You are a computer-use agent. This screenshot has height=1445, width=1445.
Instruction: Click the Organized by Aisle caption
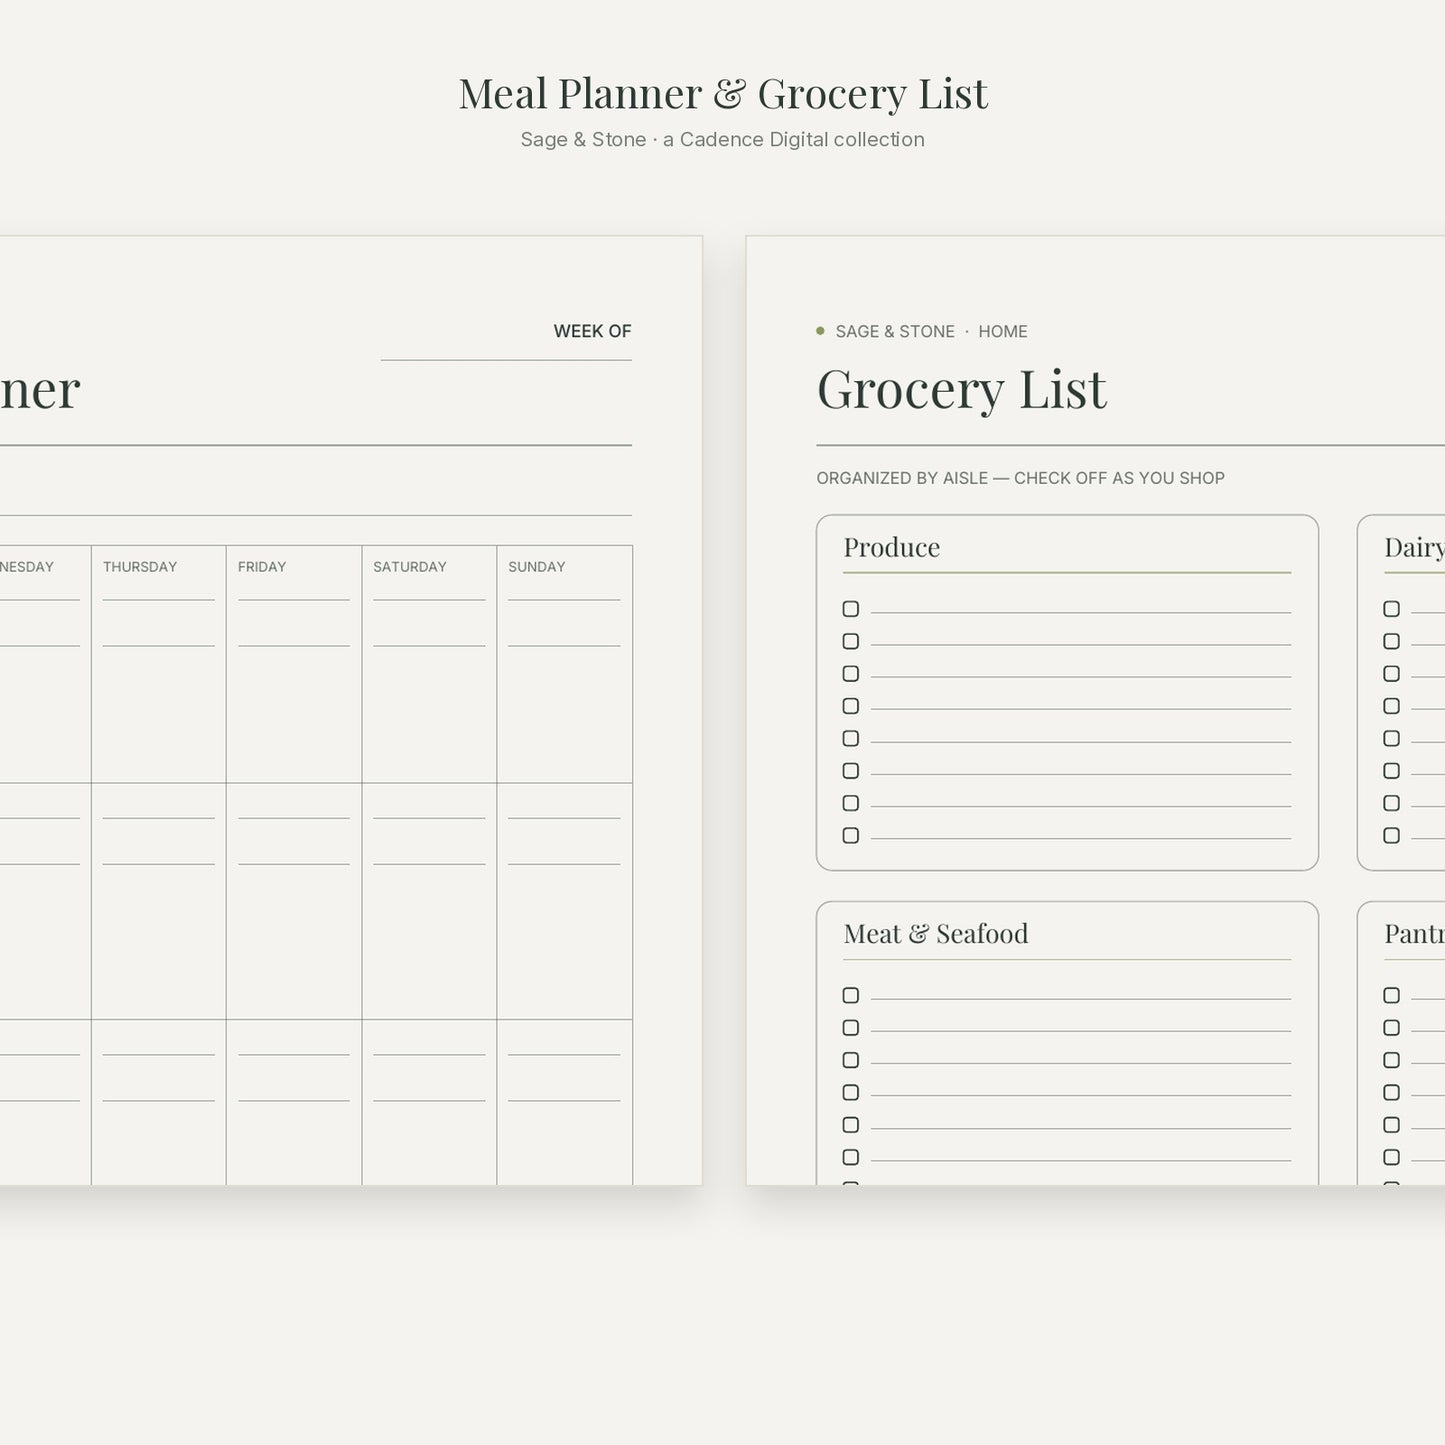click(1020, 478)
